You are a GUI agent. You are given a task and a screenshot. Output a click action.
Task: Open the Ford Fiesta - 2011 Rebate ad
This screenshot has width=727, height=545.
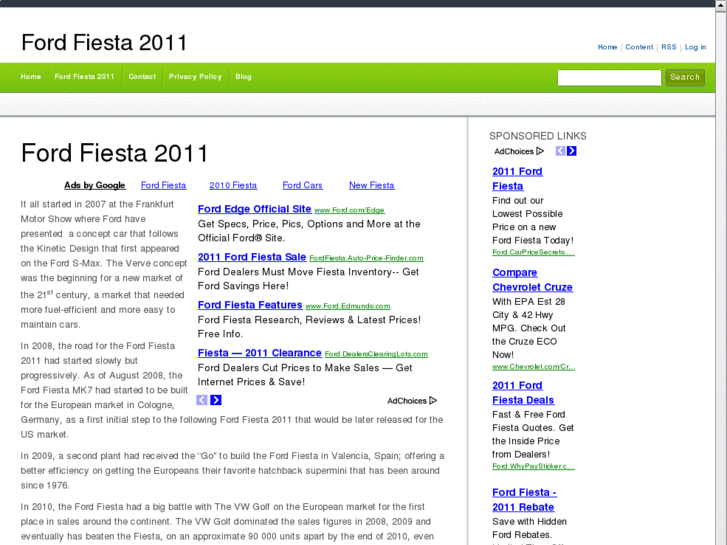[x=524, y=500]
